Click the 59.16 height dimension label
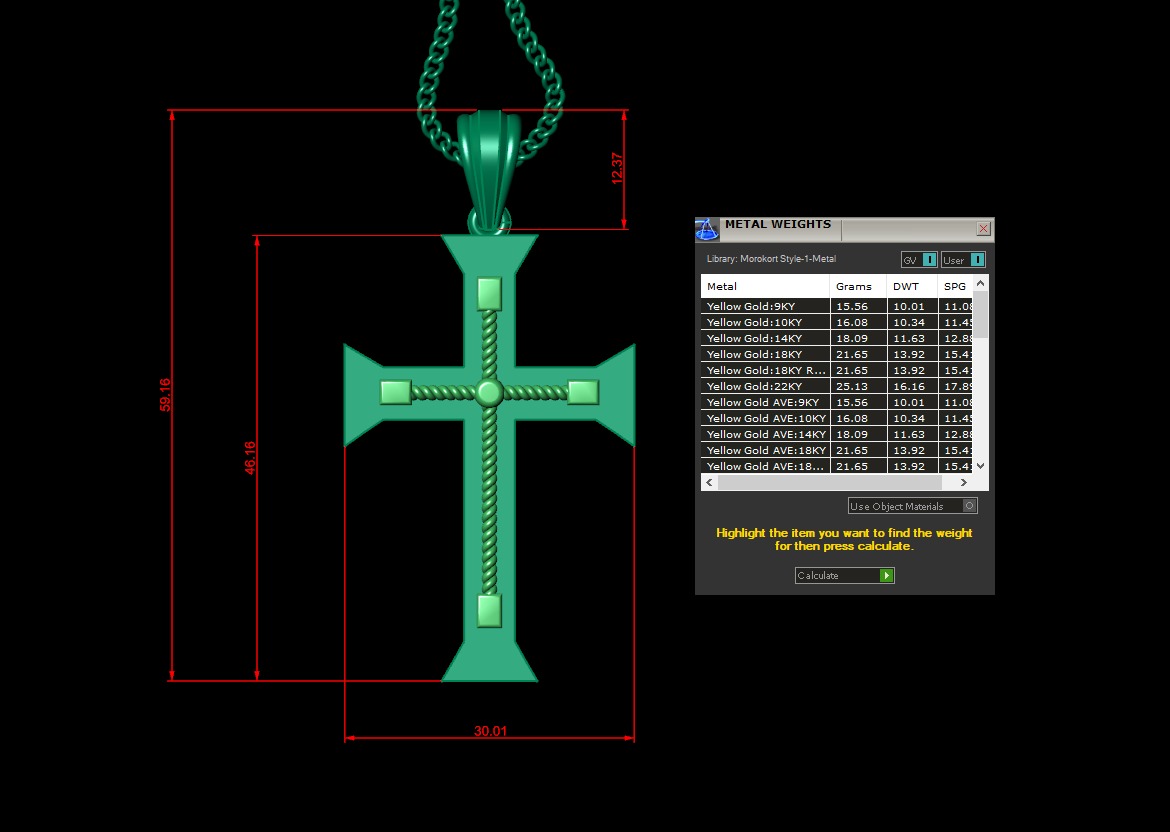Image resolution: width=1170 pixels, height=832 pixels. (x=165, y=395)
